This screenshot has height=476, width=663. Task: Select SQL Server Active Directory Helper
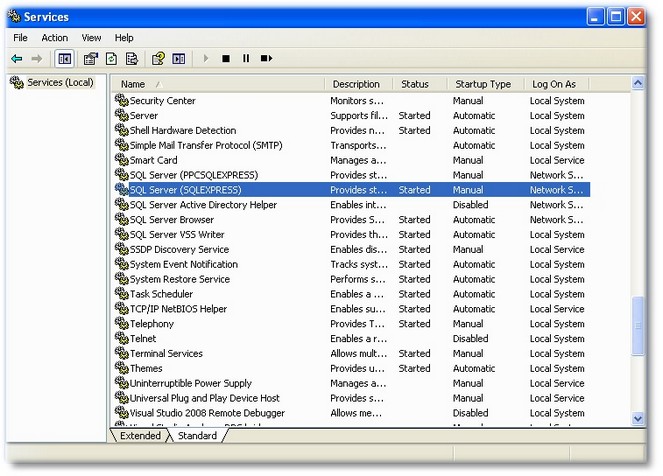[203, 205]
